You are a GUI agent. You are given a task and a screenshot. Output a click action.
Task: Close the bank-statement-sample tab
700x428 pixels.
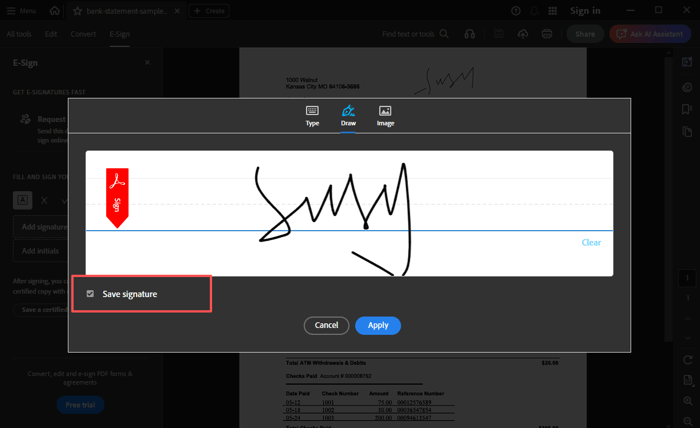click(177, 11)
